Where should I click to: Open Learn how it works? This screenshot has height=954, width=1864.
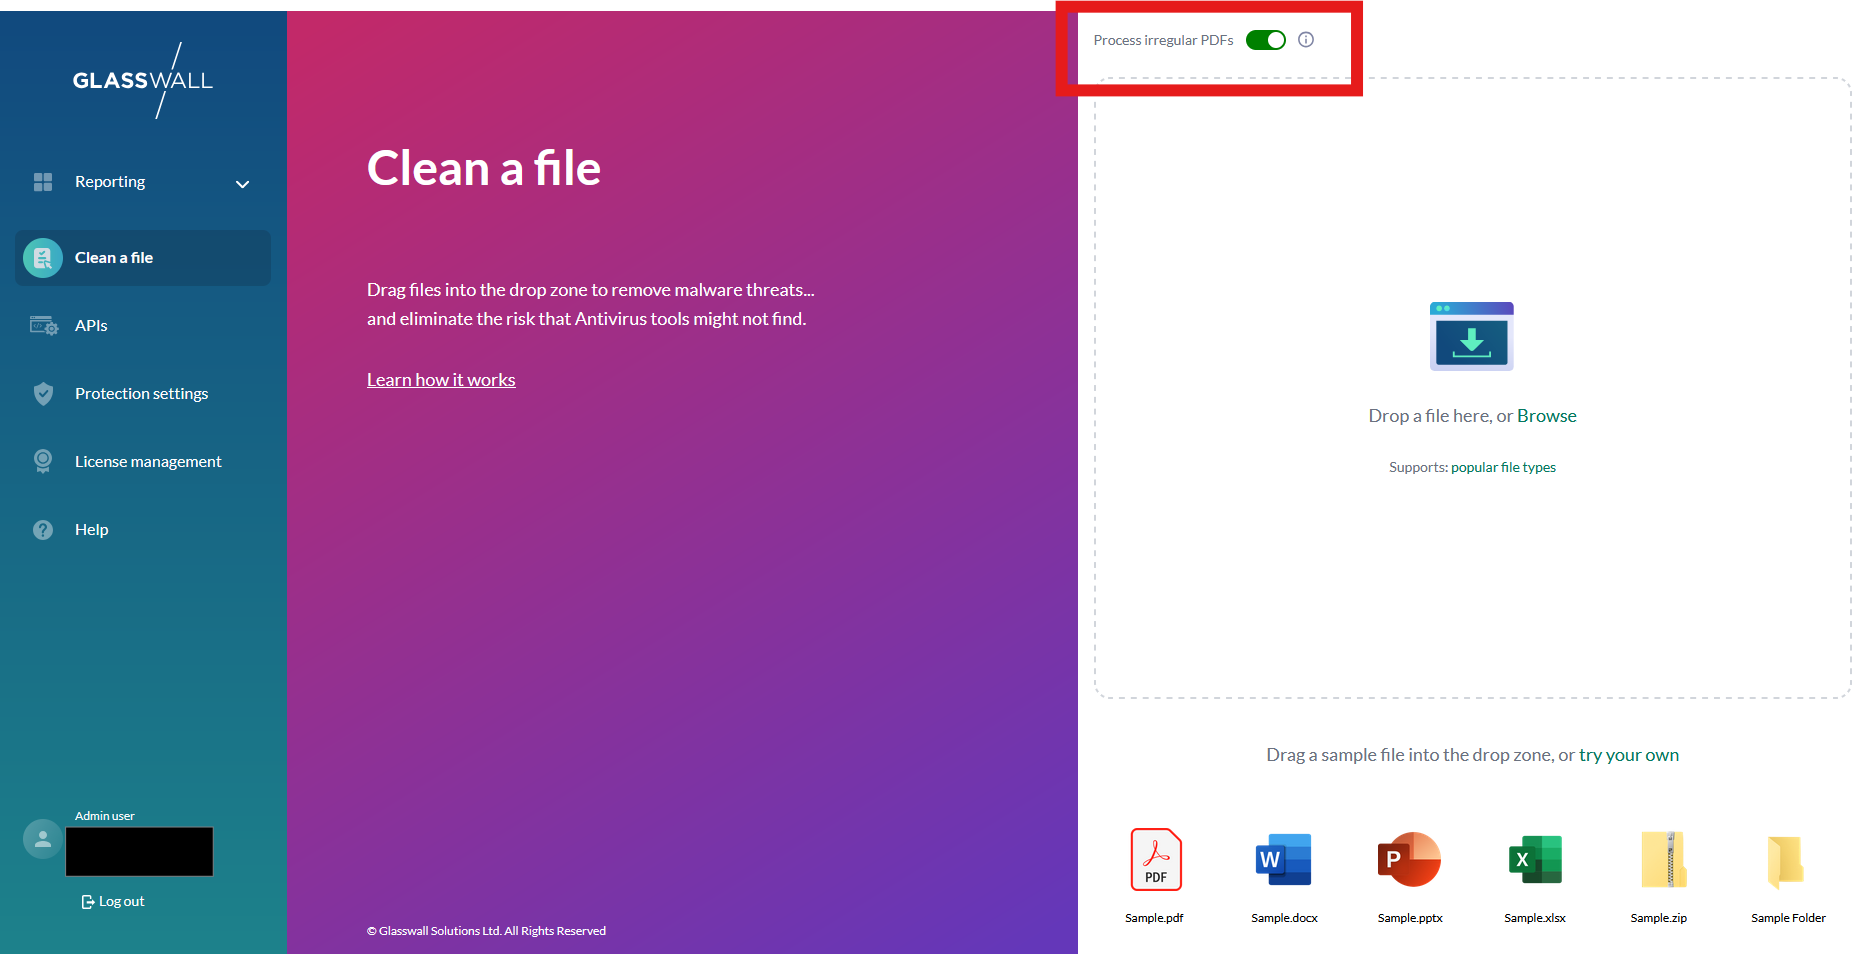440,379
